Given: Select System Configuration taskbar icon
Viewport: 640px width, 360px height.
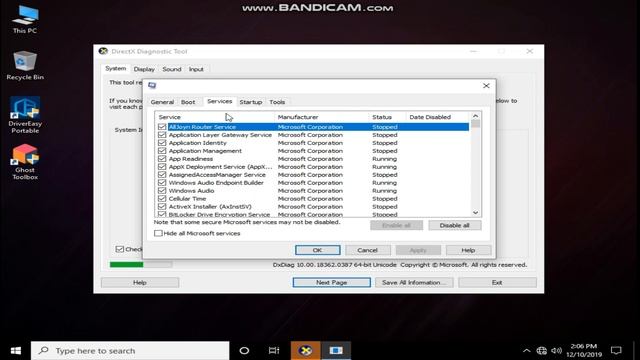Looking at the screenshot, I should pyautogui.click(x=336, y=351).
